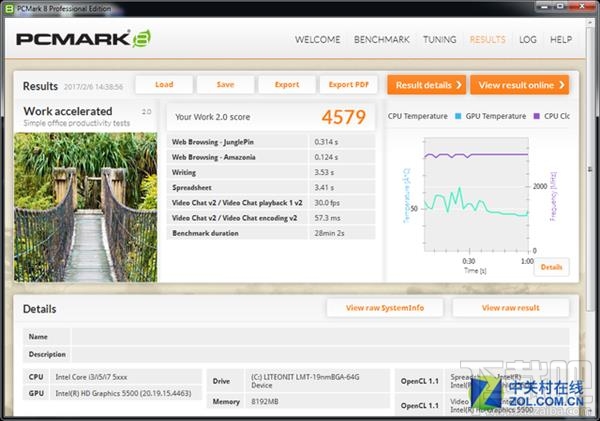Image resolution: width=600 pixels, height=421 pixels.
Task: Click the vertical scrollbar on right edge
Action: pyautogui.click(x=590, y=168)
